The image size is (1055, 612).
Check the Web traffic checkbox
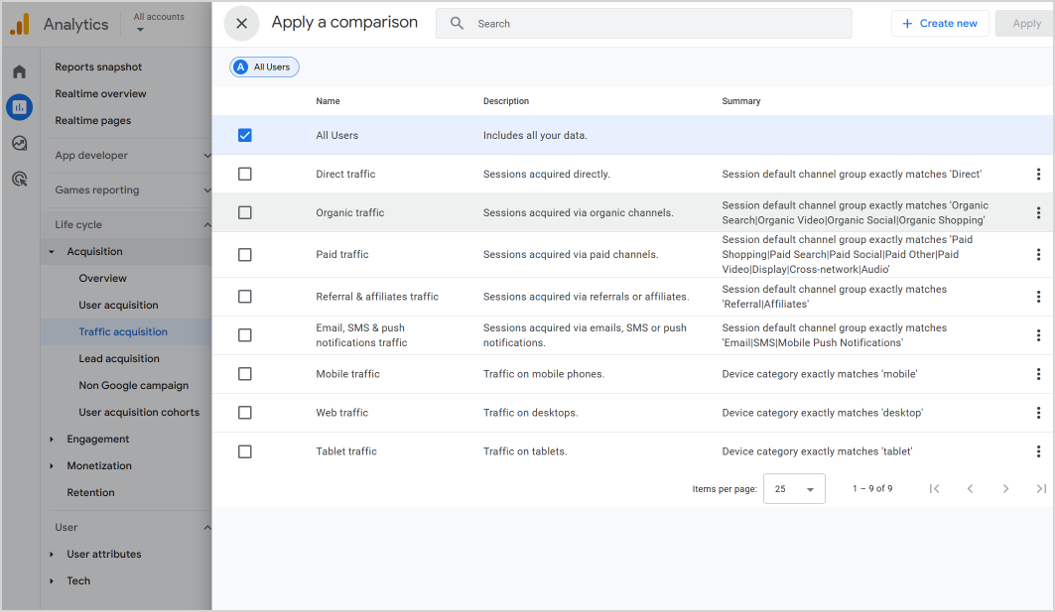pos(245,413)
